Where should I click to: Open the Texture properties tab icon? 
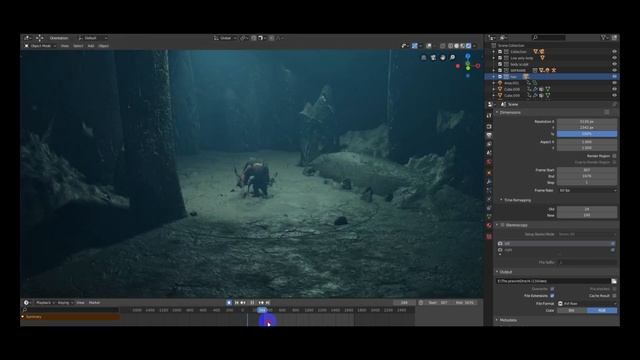coord(489,236)
